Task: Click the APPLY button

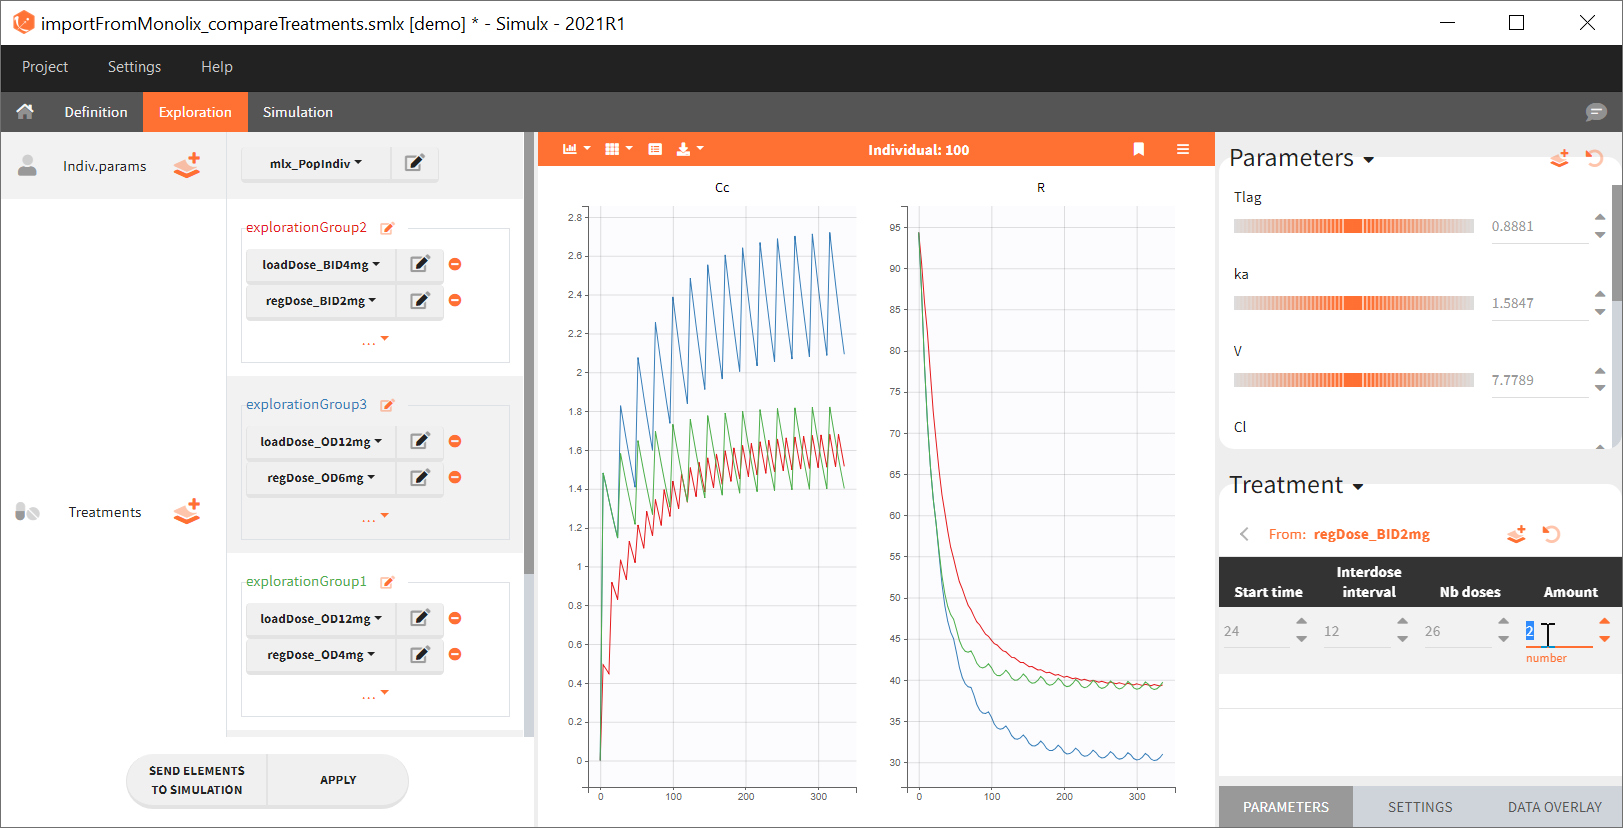Action: coord(338,780)
